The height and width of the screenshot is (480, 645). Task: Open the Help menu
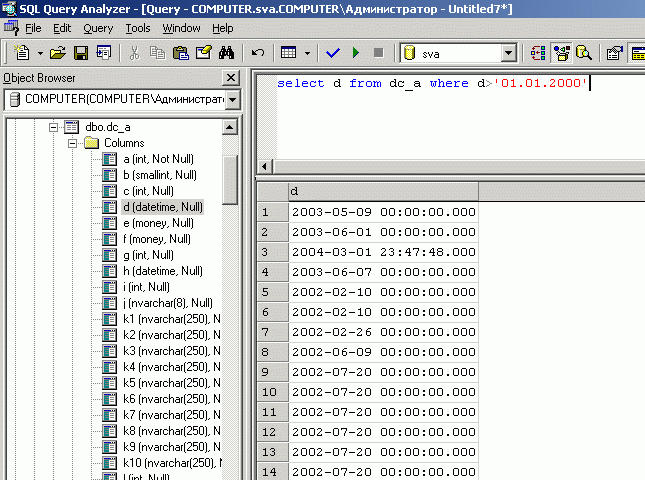[223, 28]
